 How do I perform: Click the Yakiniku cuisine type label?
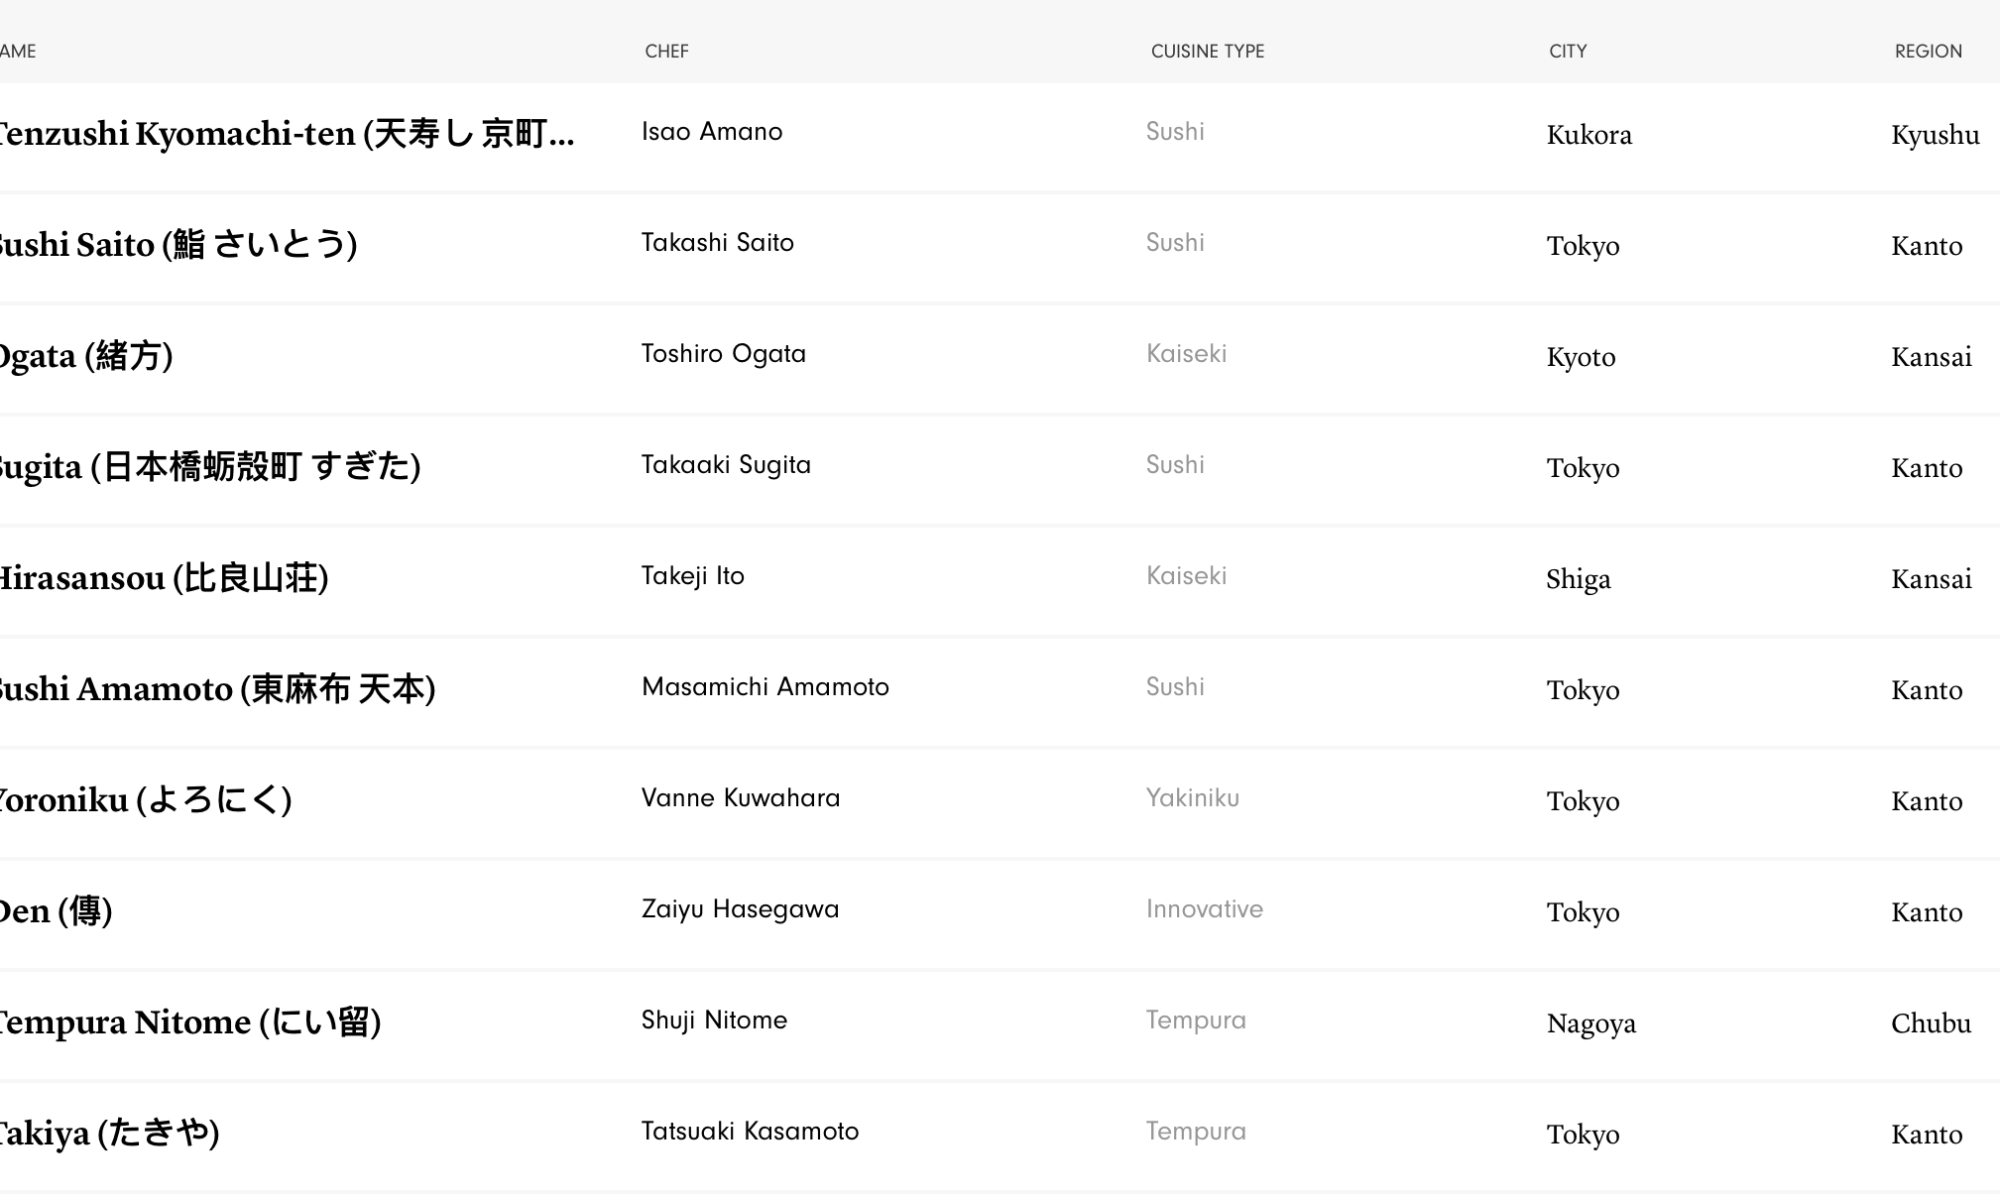tap(1192, 798)
